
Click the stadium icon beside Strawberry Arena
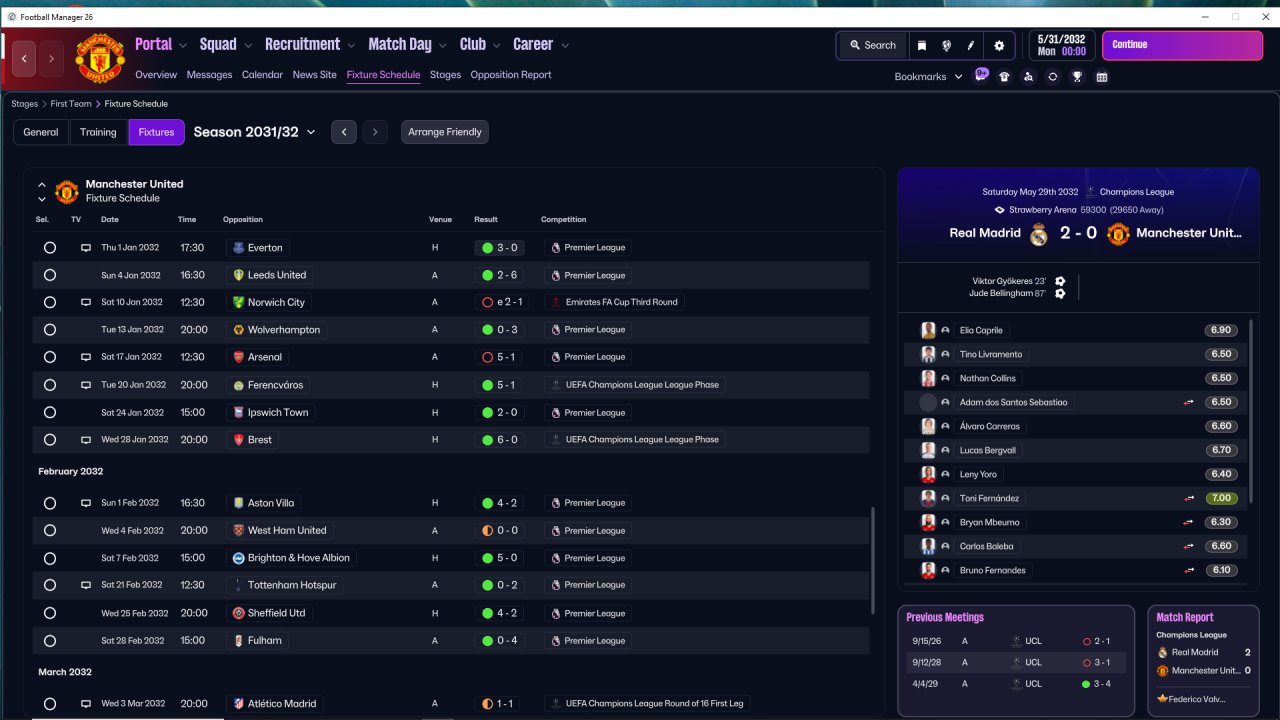pyautogui.click(x=1000, y=210)
